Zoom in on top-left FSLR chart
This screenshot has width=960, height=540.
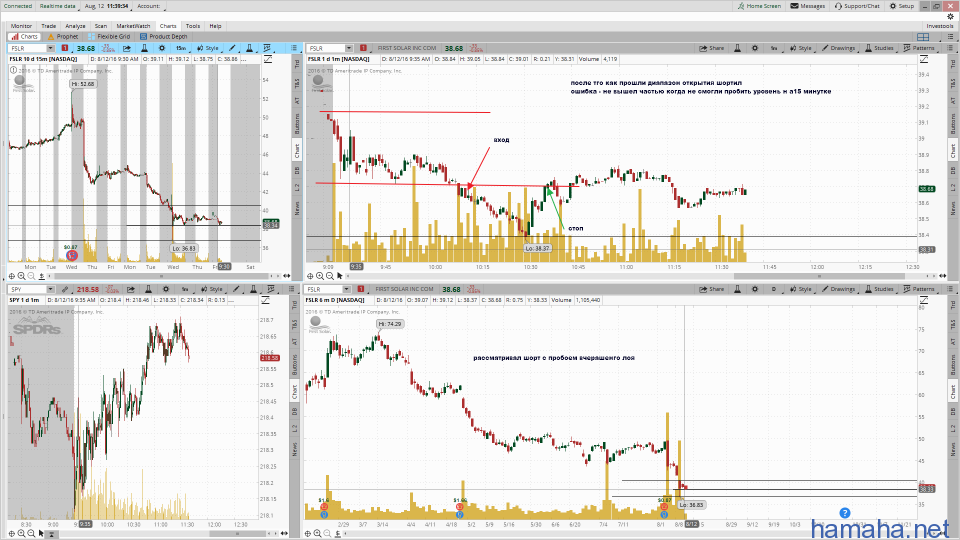[x=21, y=276]
